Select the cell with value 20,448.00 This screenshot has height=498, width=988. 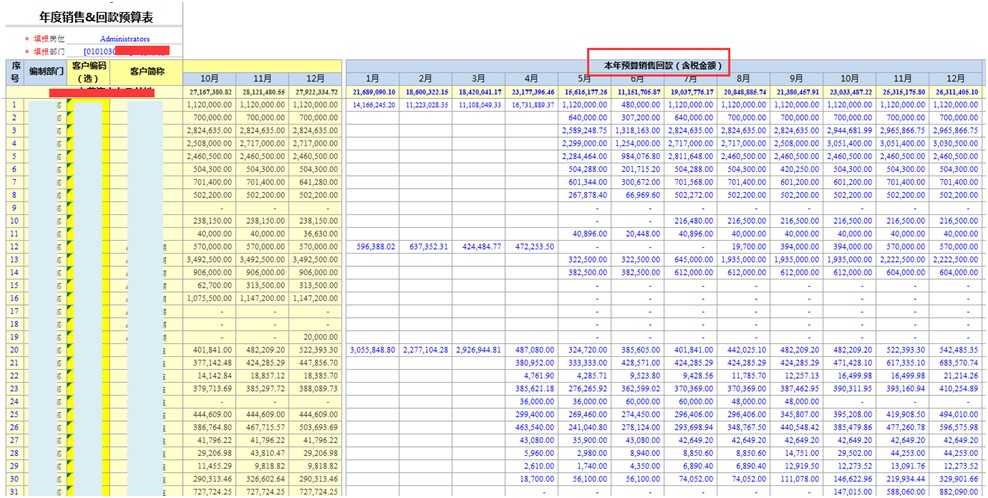click(637, 233)
